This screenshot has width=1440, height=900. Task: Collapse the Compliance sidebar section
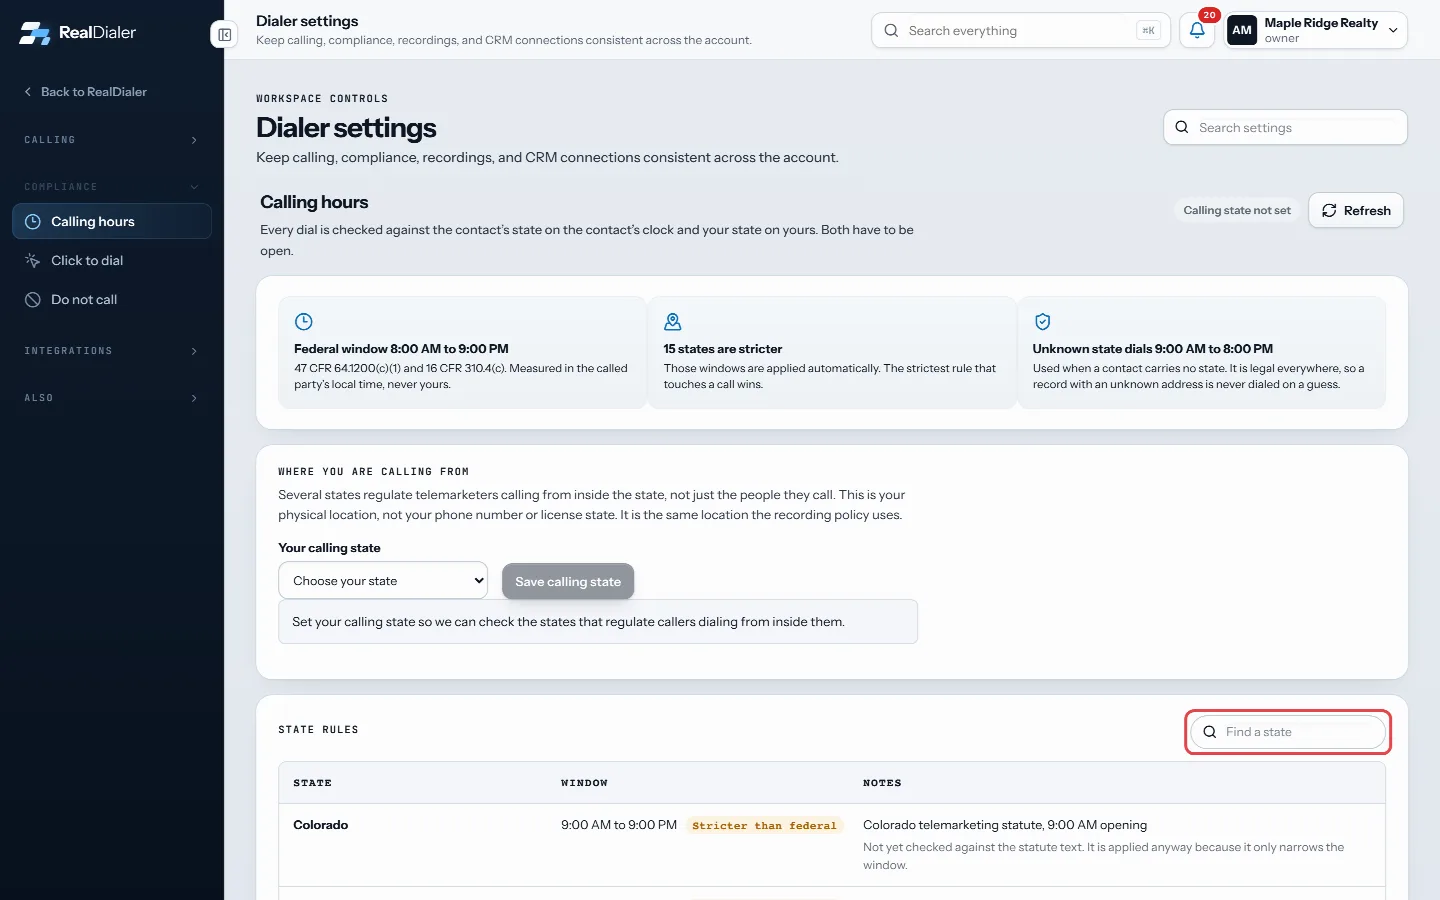coord(112,187)
